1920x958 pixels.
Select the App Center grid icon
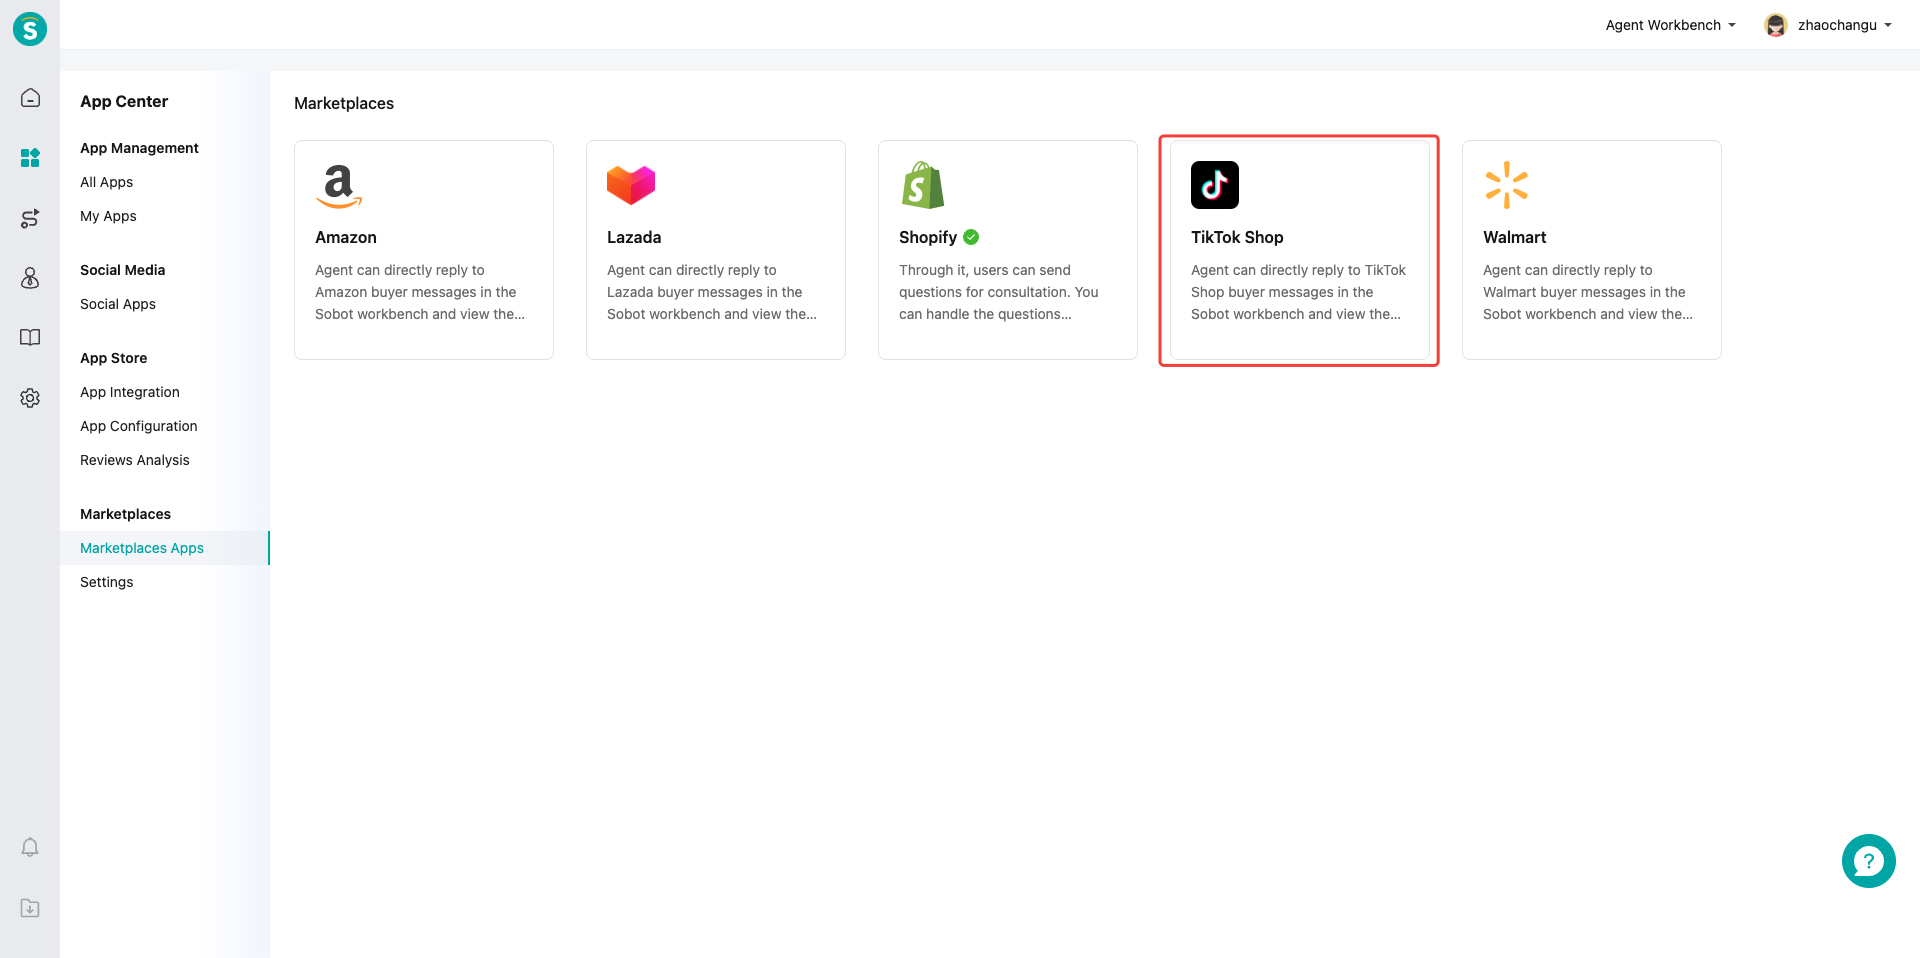[x=30, y=158]
